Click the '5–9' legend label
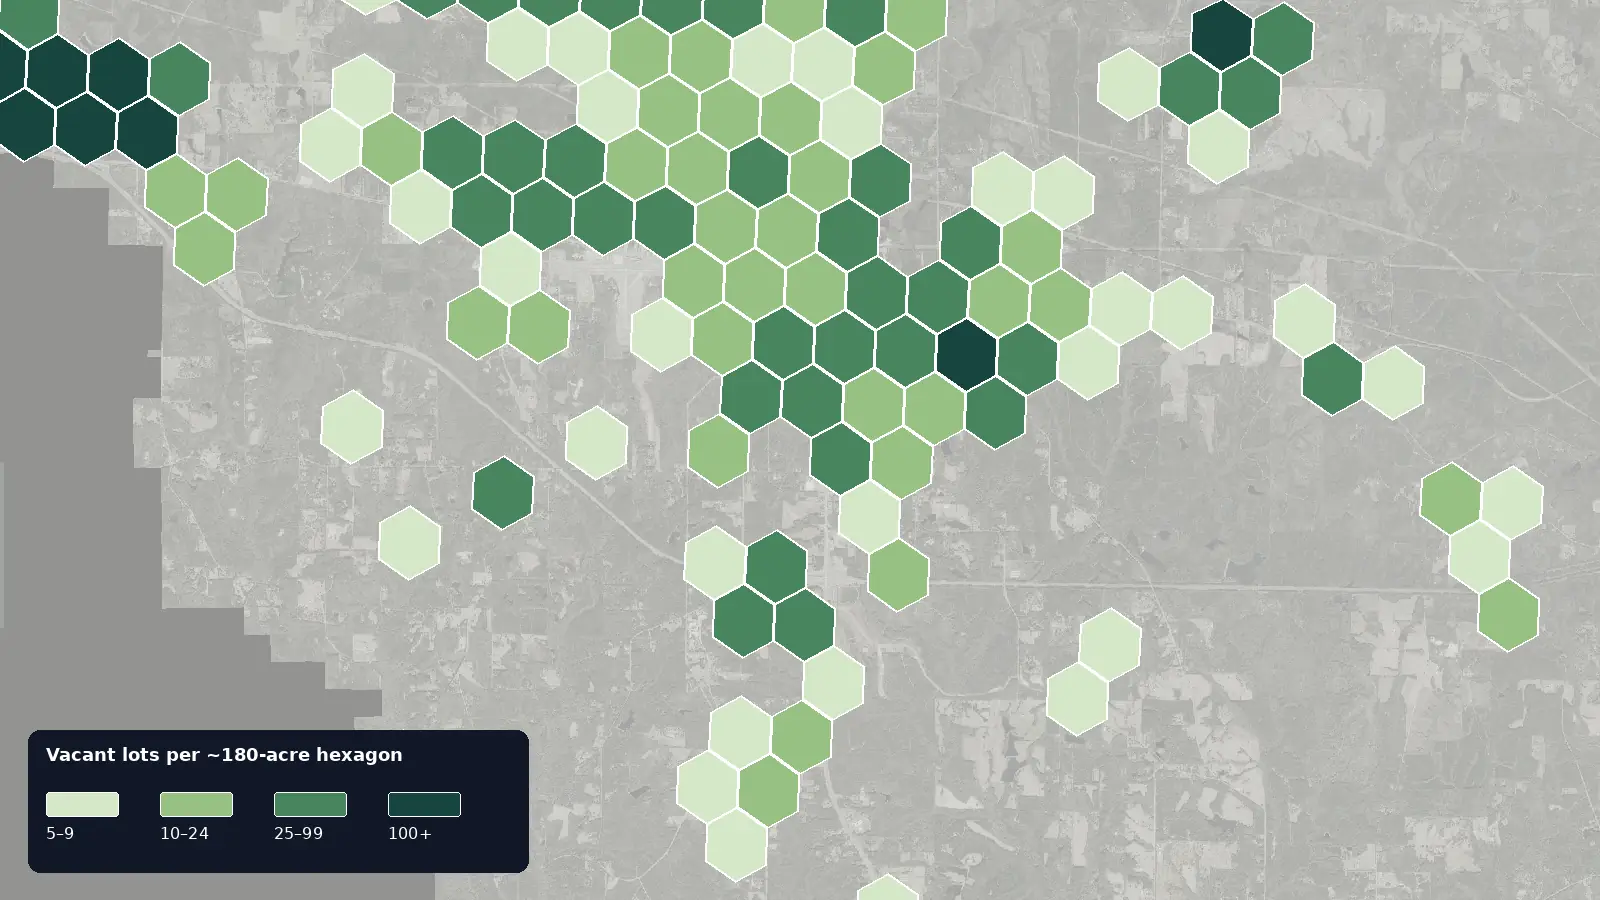Screen dimensions: 1600x900 (x=60, y=833)
